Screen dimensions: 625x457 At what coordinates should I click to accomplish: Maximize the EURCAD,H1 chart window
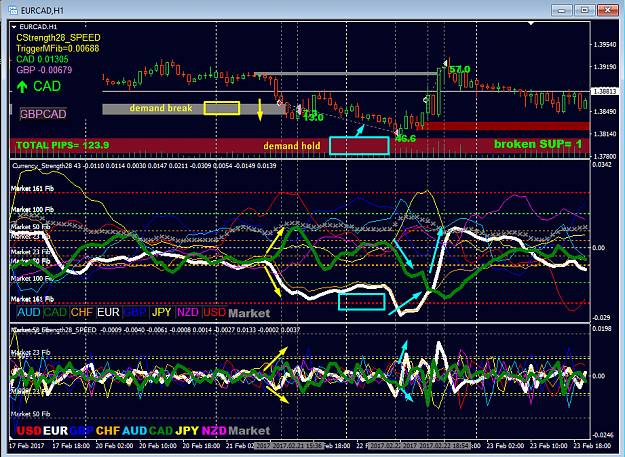(584, 10)
